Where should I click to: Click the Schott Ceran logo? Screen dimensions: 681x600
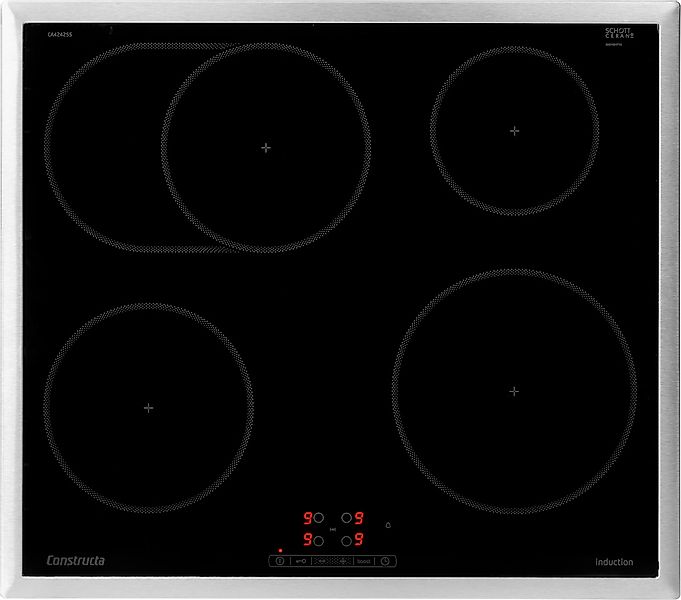click(x=619, y=33)
